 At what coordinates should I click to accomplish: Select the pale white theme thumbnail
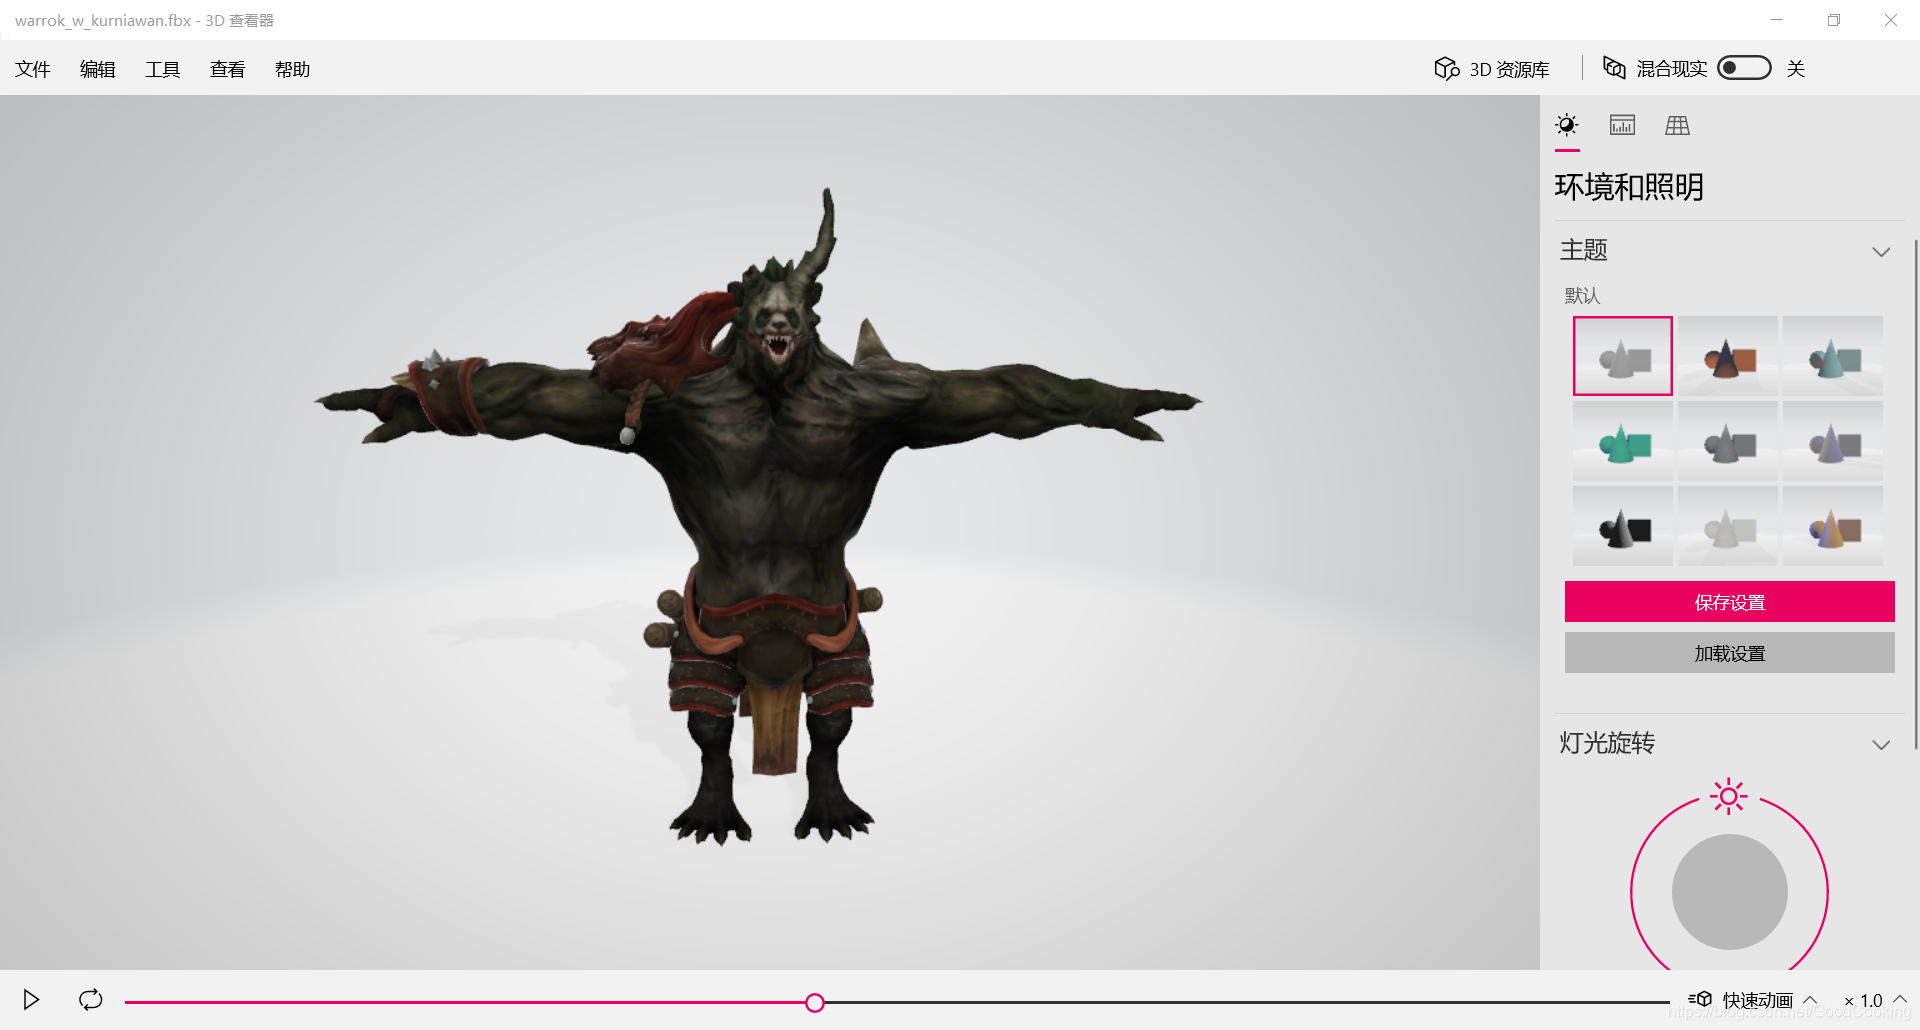(1728, 526)
